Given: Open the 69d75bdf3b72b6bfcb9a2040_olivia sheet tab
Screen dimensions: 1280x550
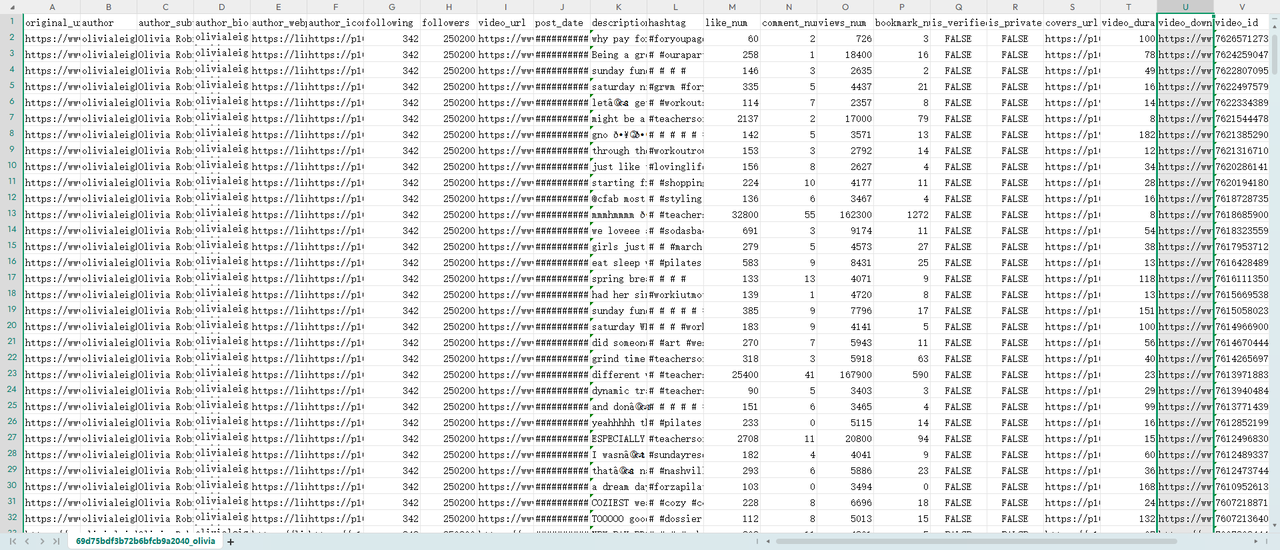Looking at the screenshot, I should tap(145, 541).
